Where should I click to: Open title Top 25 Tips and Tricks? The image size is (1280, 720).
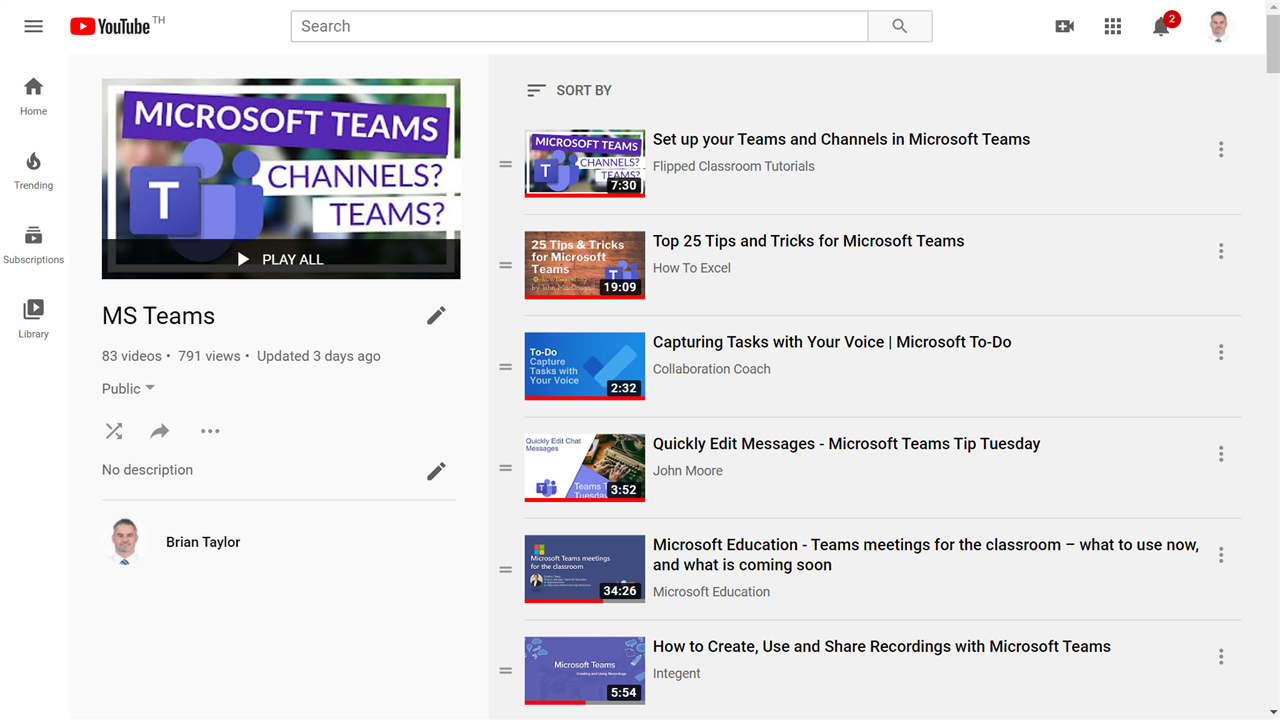point(809,241)
